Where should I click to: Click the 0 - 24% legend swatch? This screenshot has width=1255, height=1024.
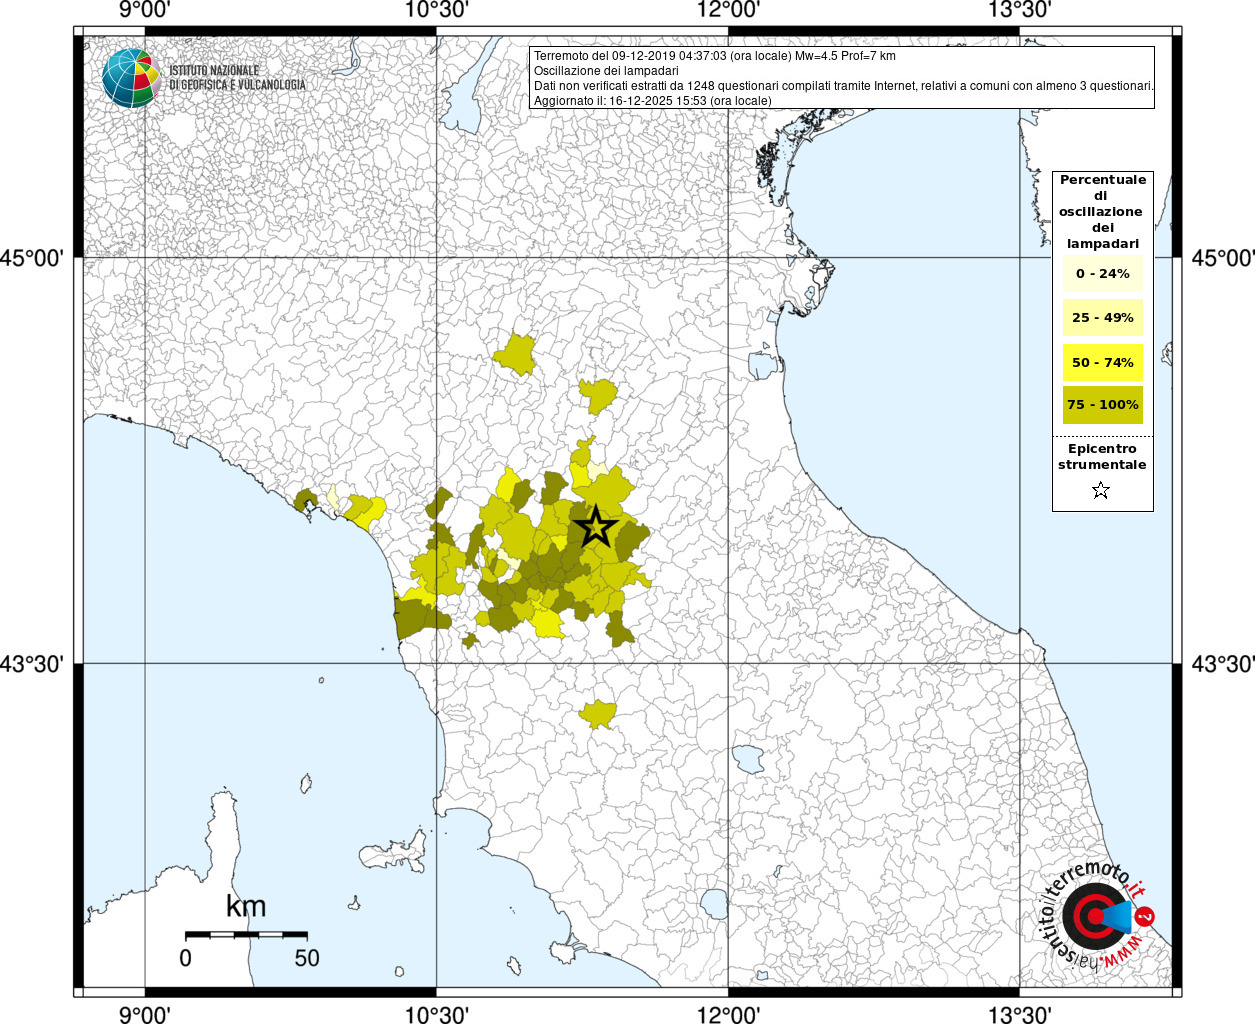click(x=1102, y=274)
